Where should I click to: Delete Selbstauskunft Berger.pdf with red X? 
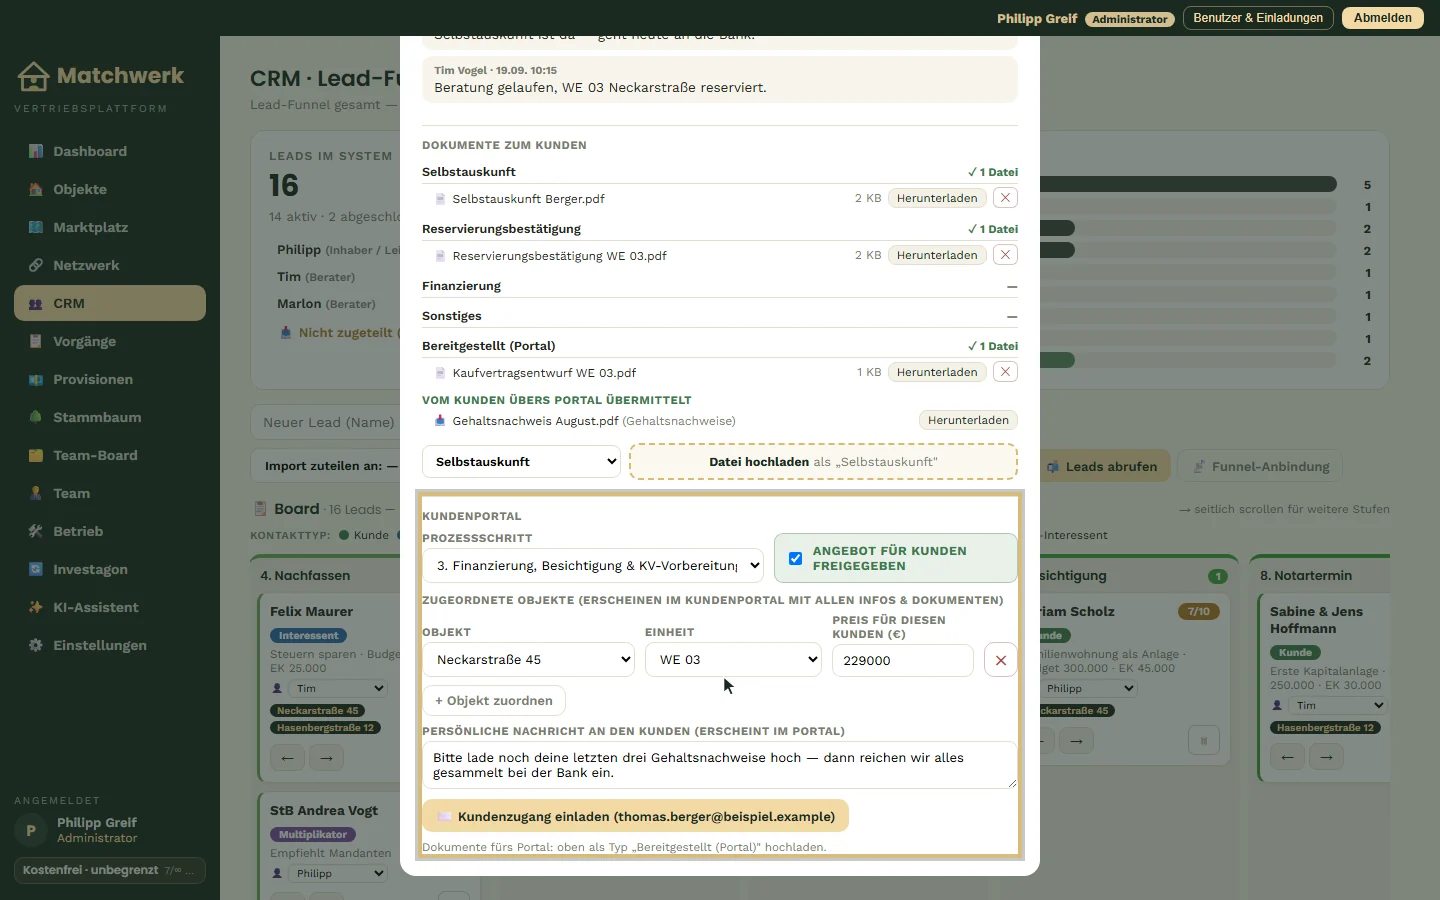tap(1005, 198)
